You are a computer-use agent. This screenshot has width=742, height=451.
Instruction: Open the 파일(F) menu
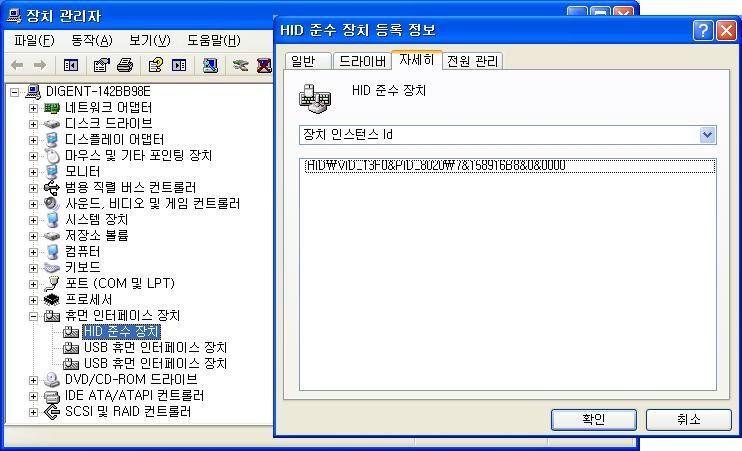point(34,40)
